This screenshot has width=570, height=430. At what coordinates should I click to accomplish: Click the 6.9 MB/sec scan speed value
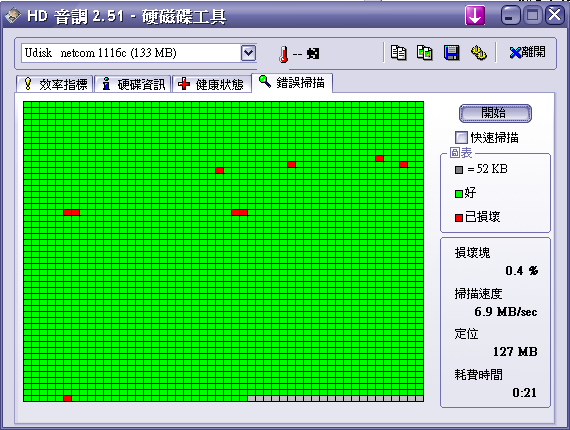pyautogui.click(x=505, y=312)
